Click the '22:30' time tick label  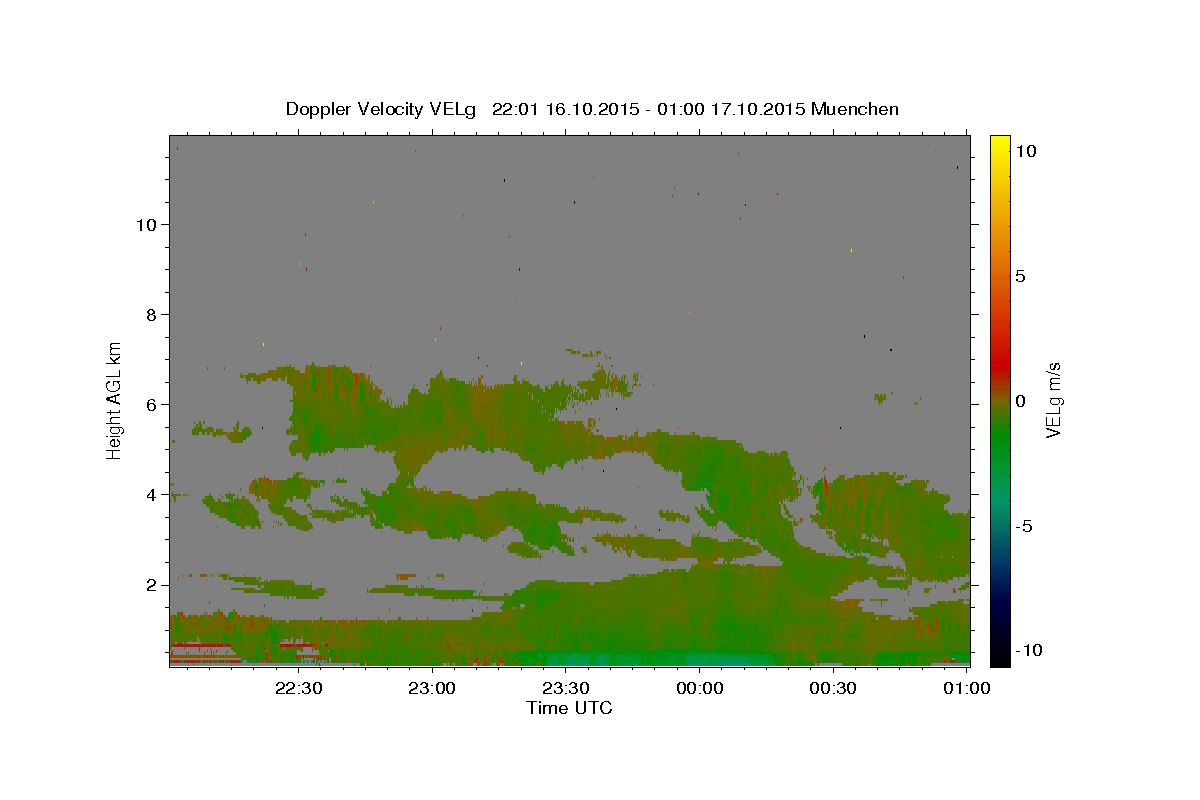point(299,688)
